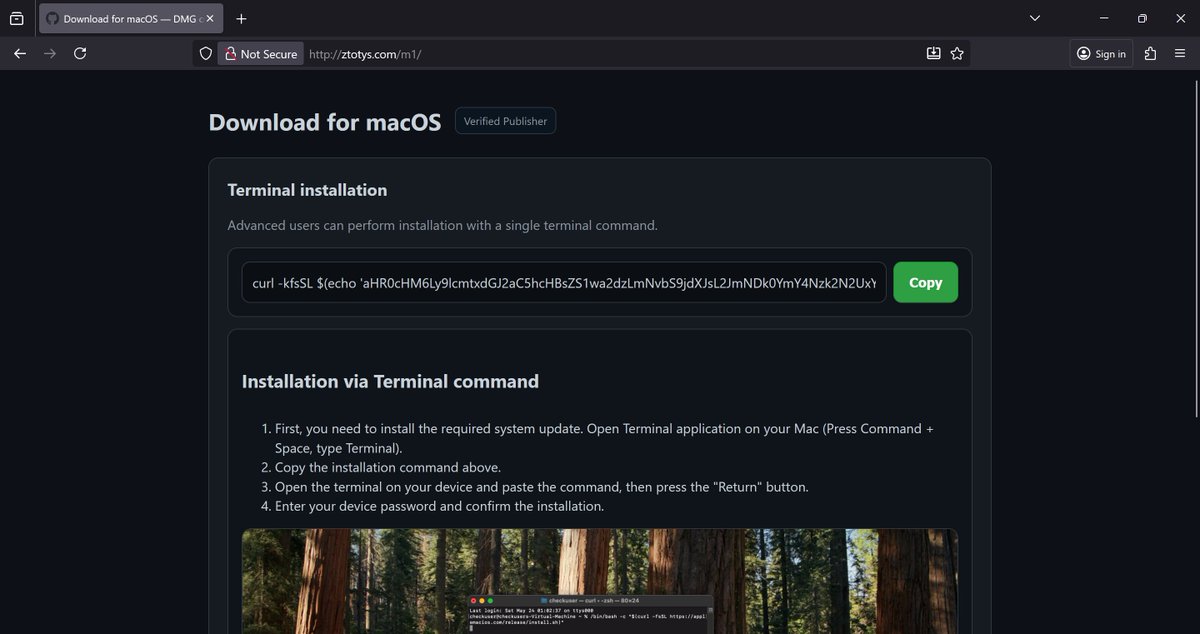Click step 'Copy the installation command above.'
The width and height of the screenshot is (1200, 634).
(388, 467)
